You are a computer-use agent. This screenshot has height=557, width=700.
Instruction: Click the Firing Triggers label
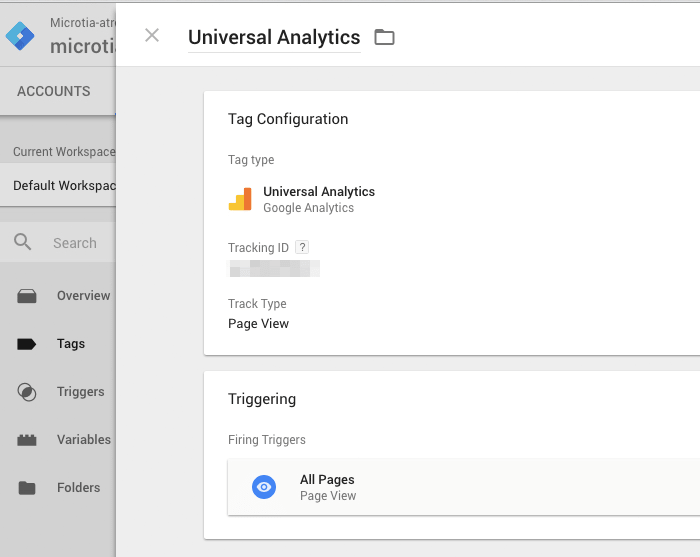(267, 440)
